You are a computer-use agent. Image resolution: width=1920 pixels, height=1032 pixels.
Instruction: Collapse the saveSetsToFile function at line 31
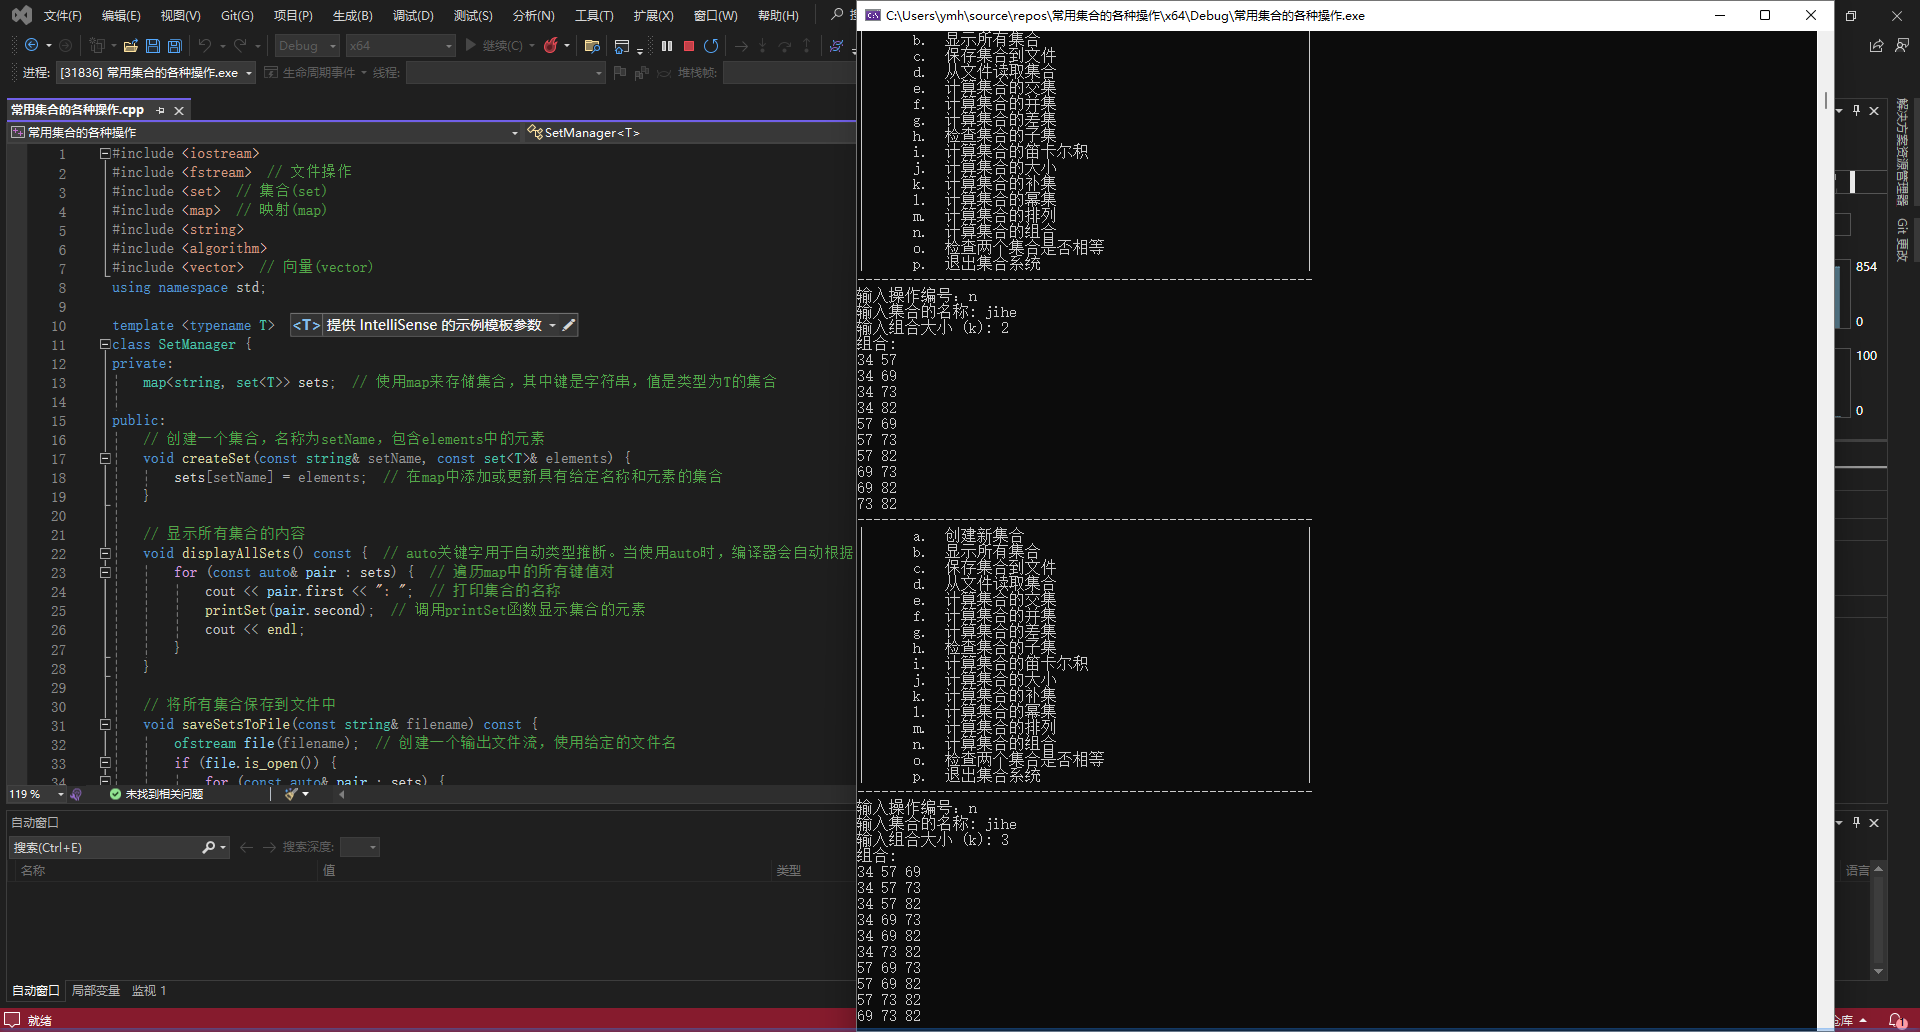pyautogui.click(x=104, y=724)
